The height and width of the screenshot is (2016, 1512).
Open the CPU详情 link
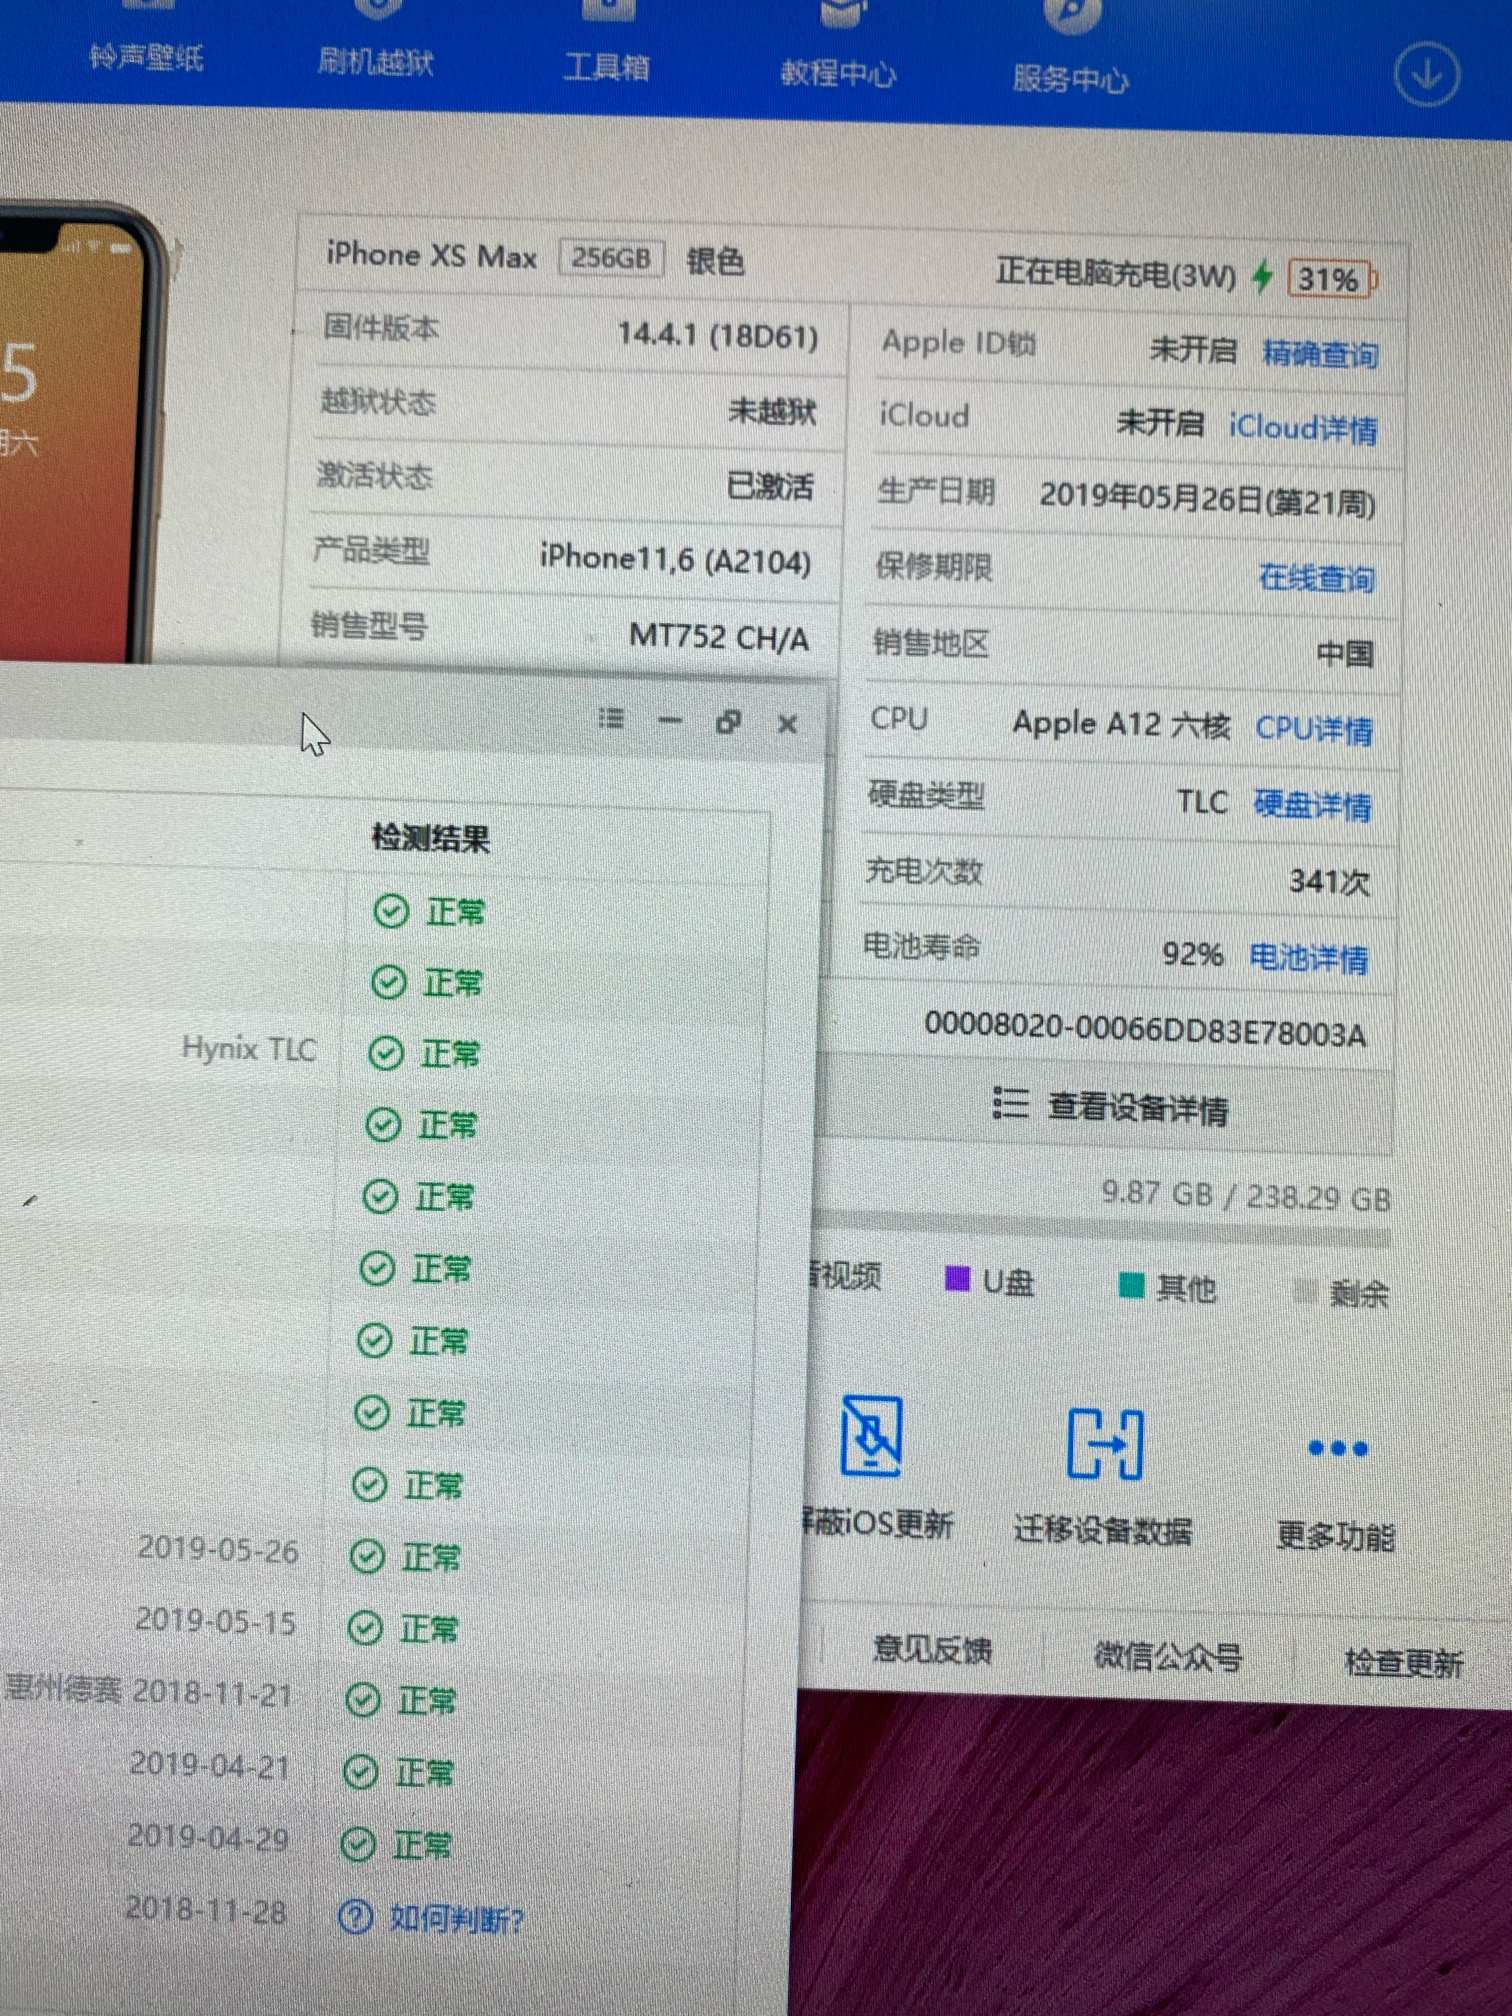[x=1313, y=729]
